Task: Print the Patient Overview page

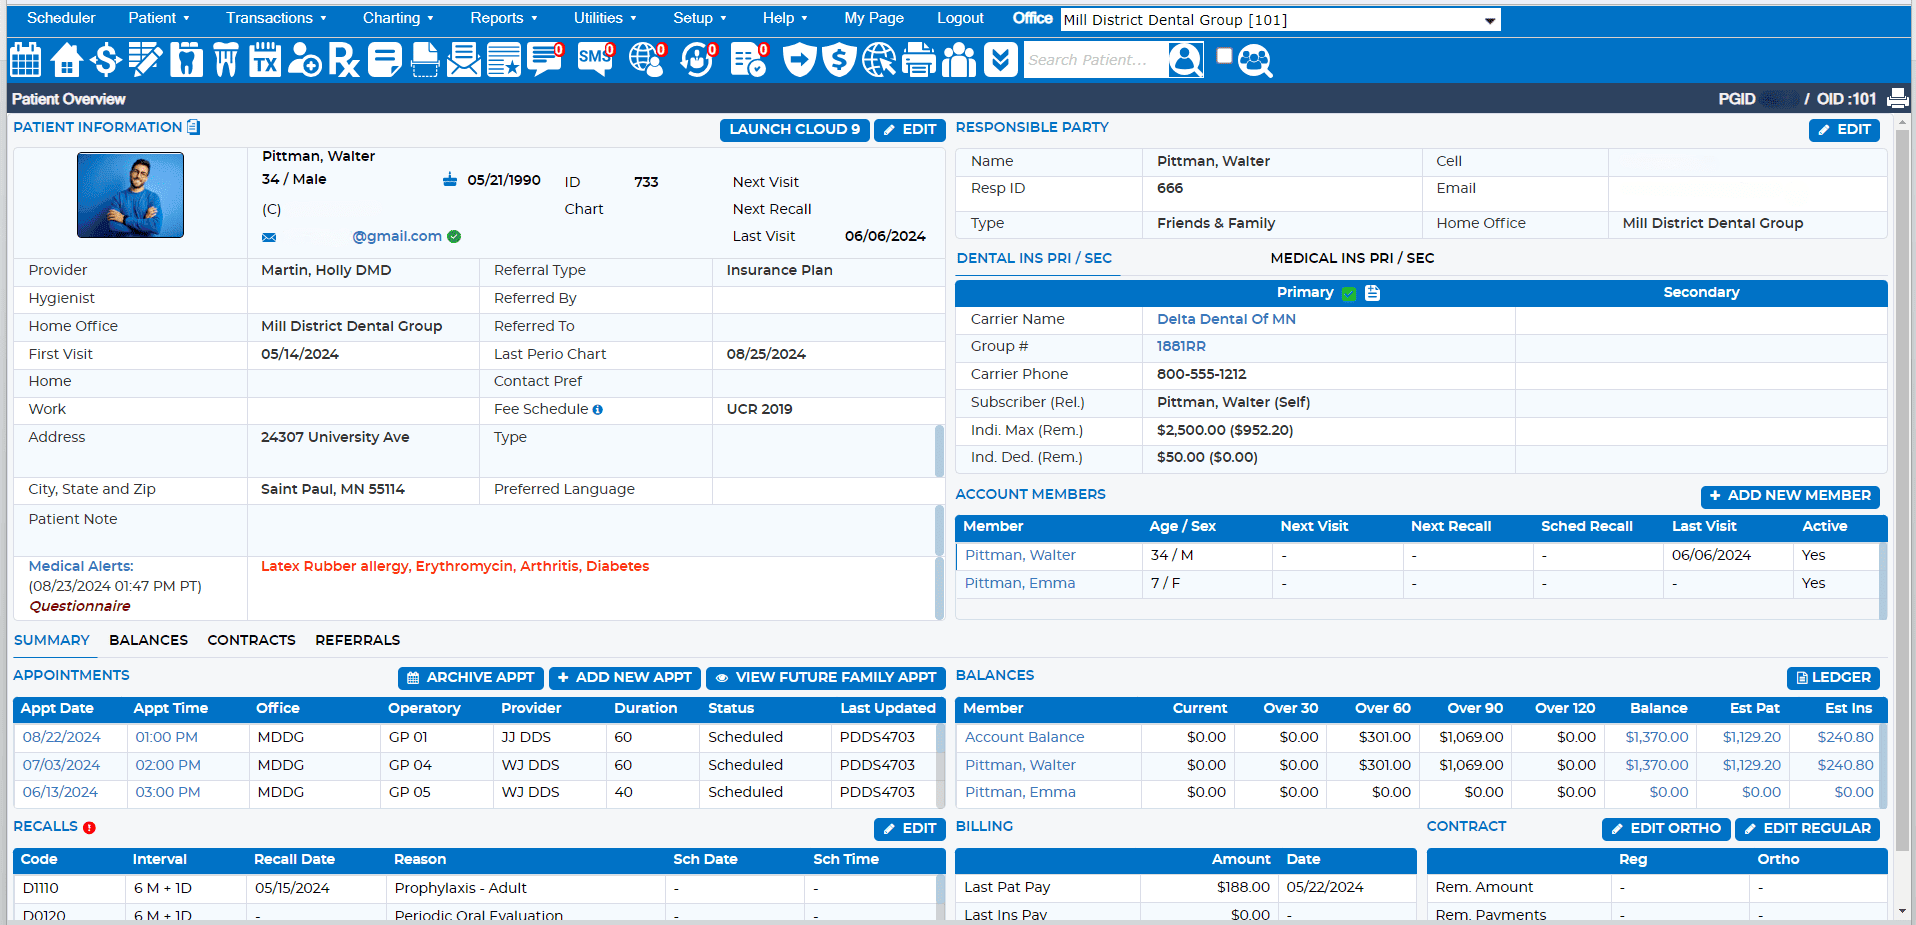Action: pos(1897,99)
